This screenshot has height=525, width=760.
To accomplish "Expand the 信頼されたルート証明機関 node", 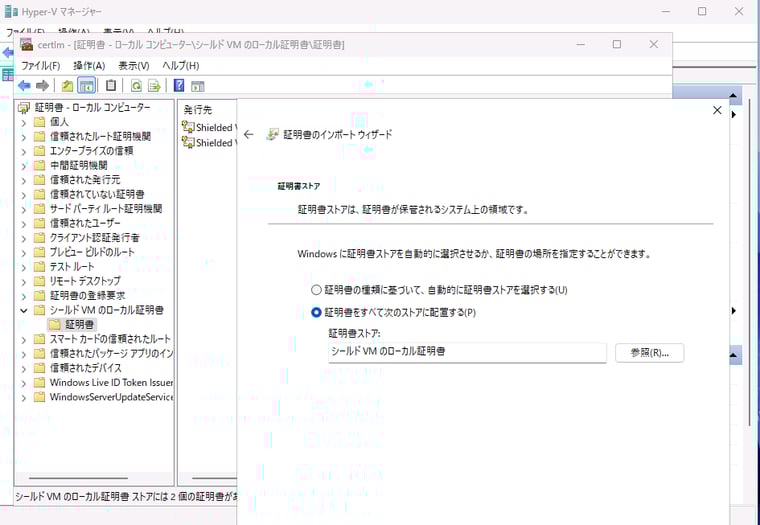I will coord(24,137).
